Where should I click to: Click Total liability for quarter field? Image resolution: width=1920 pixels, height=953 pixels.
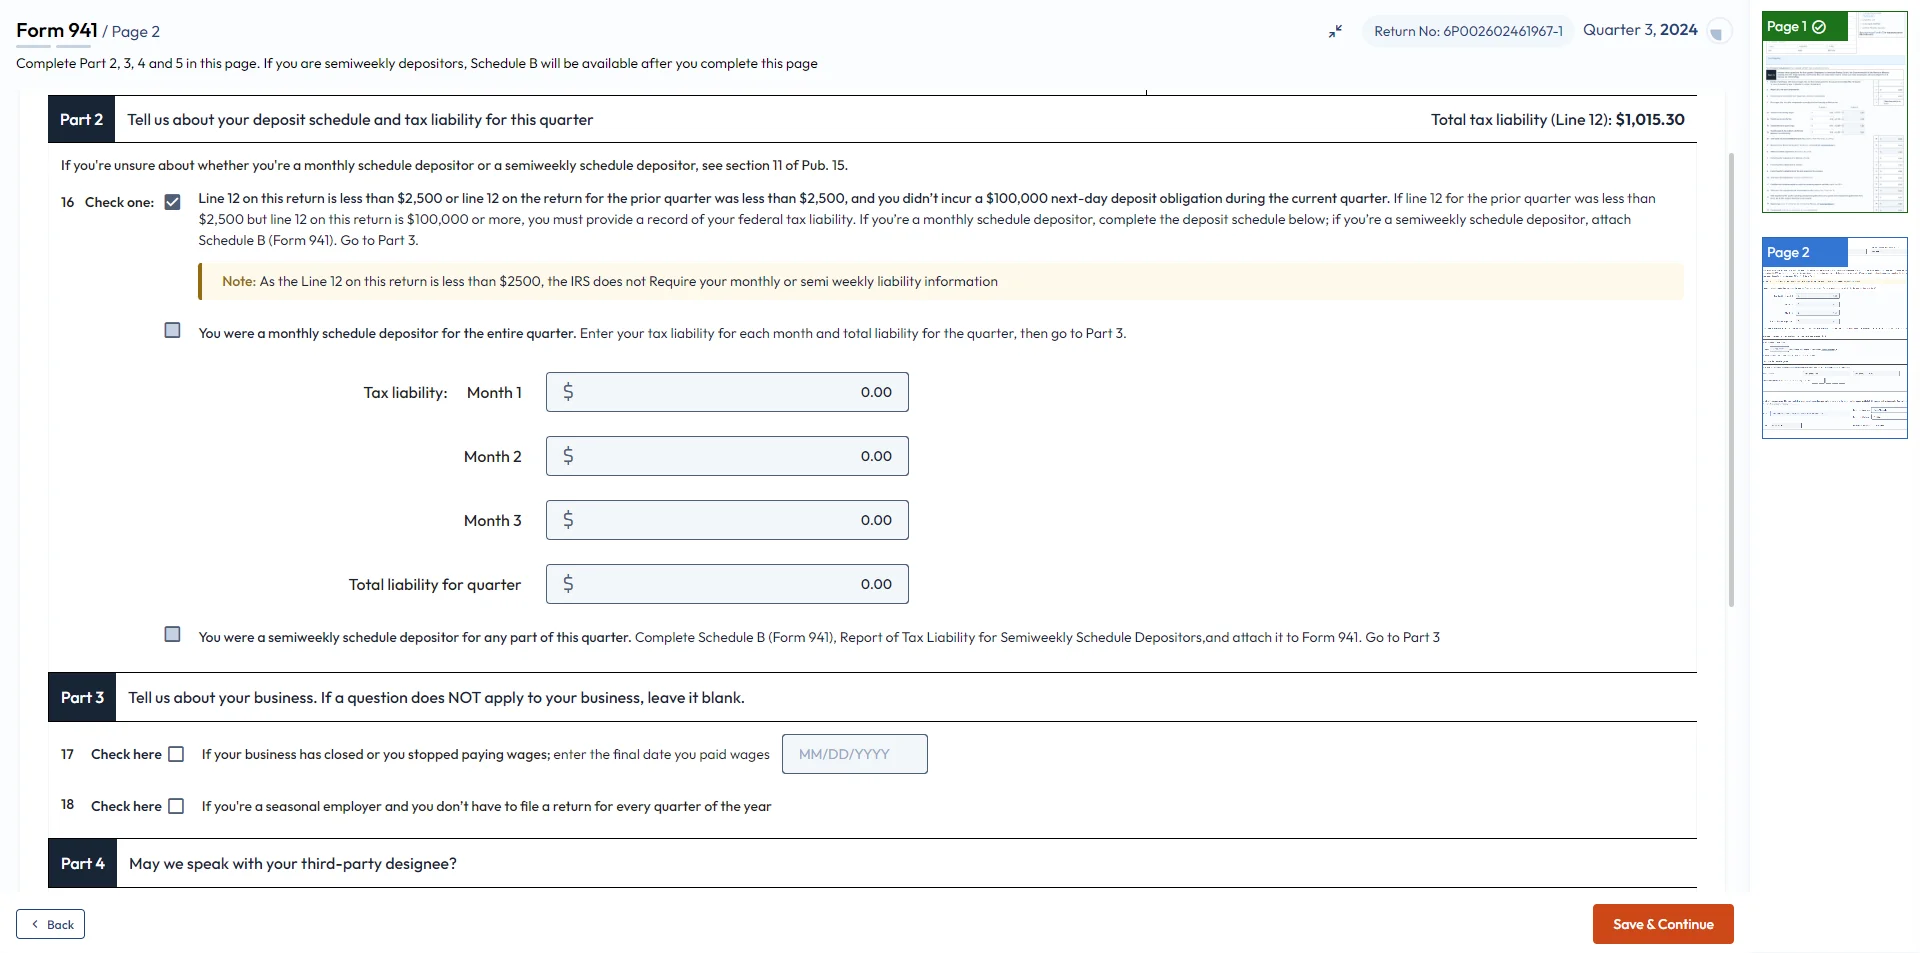(727, 583)
